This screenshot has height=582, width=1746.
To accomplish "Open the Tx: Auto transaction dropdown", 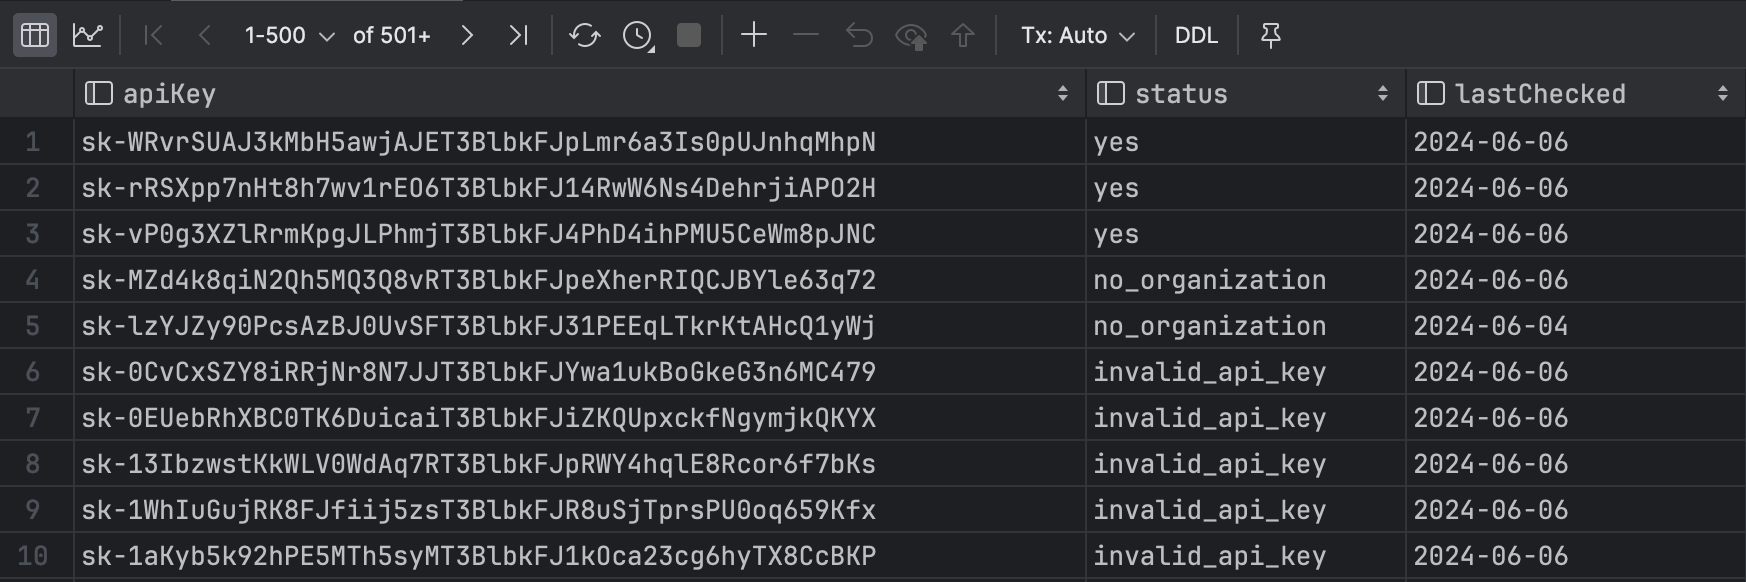I will point(1077,36).
